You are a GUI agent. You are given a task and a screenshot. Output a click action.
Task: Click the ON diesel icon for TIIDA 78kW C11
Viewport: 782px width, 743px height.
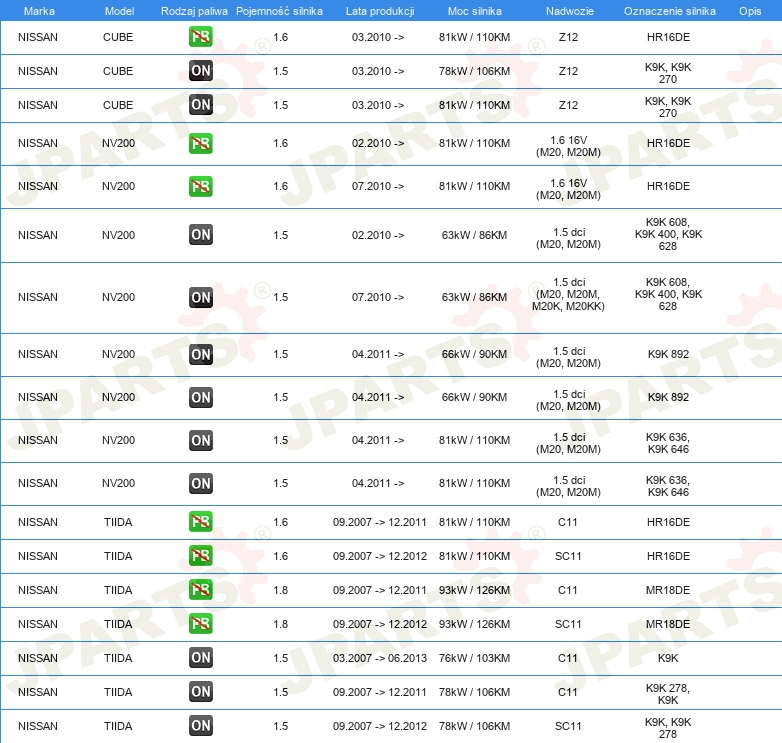tap(200, 692)
